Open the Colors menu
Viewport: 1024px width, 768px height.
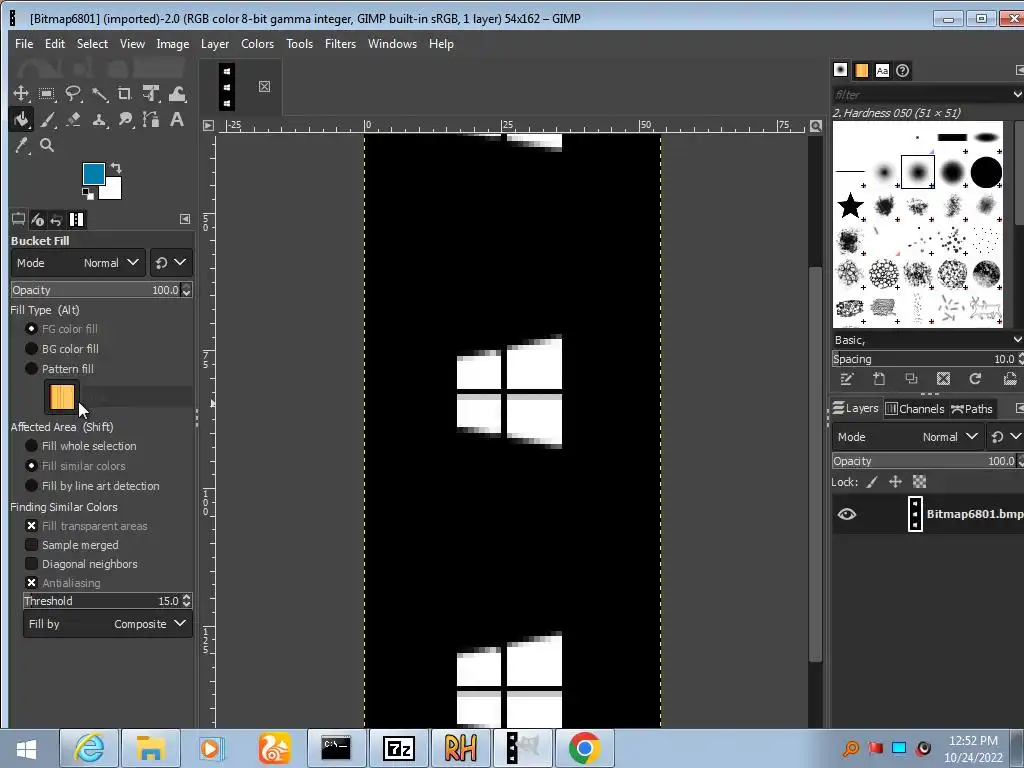[257, 44]
